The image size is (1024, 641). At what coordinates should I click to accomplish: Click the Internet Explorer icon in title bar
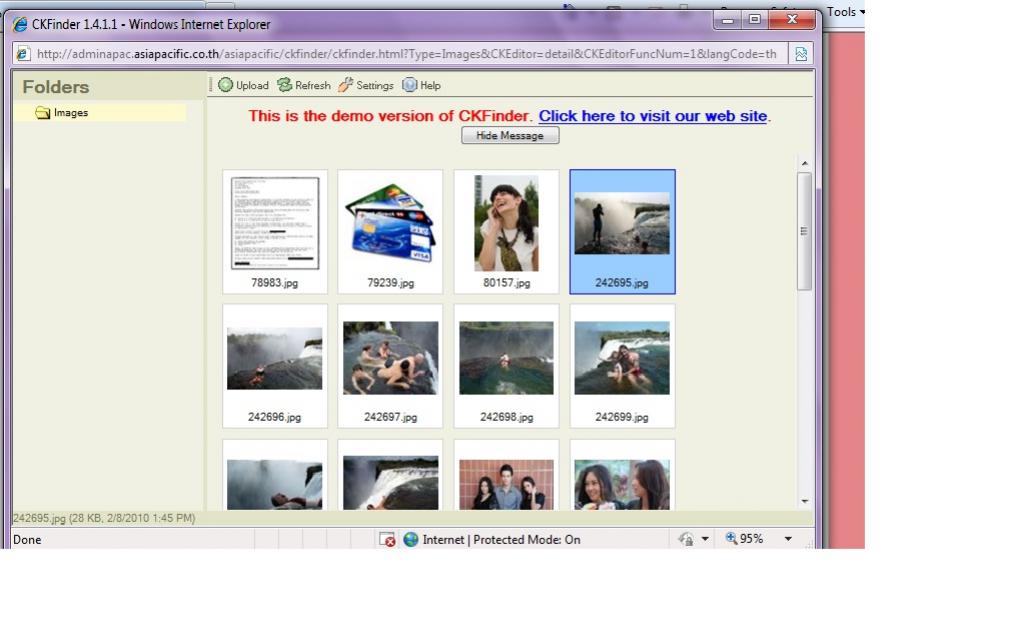pyautogui.click(x=20, y=24)
